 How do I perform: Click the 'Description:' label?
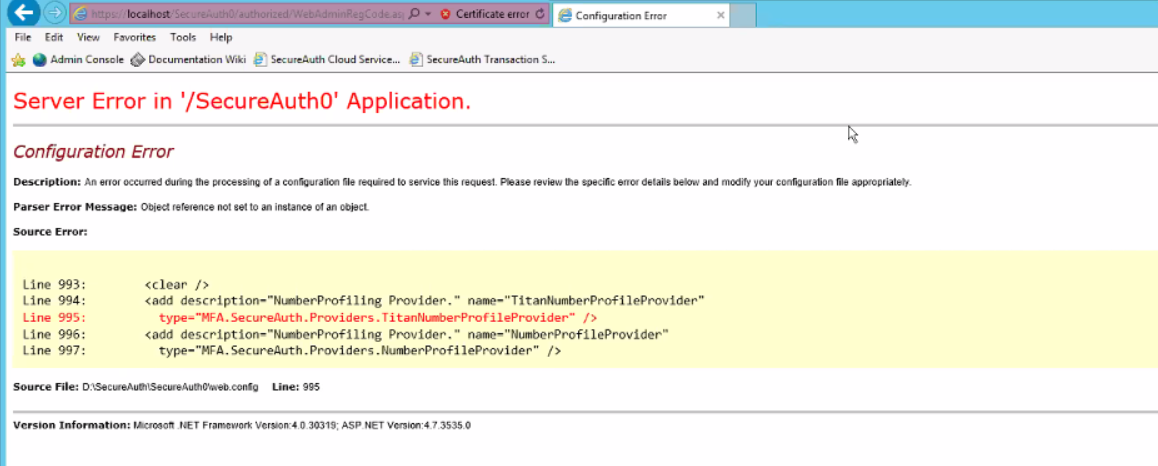pyautogui.click(x=47, y=182)
